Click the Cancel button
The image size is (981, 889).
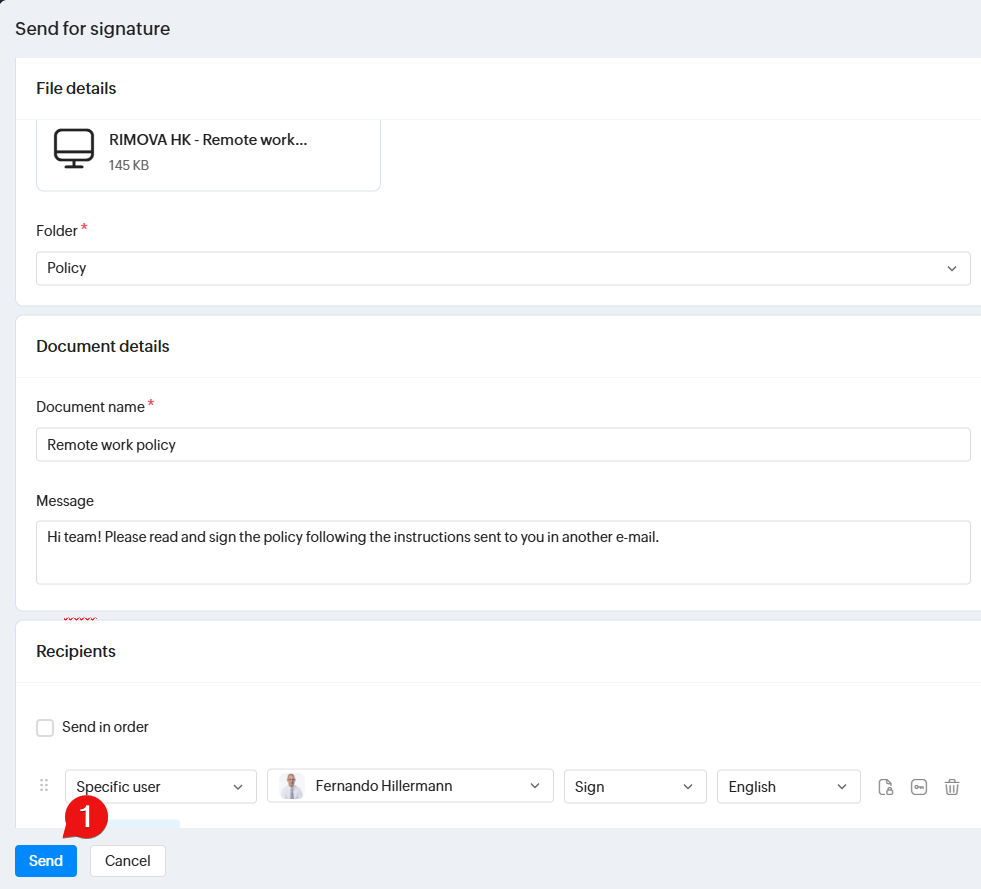(128, 861)
